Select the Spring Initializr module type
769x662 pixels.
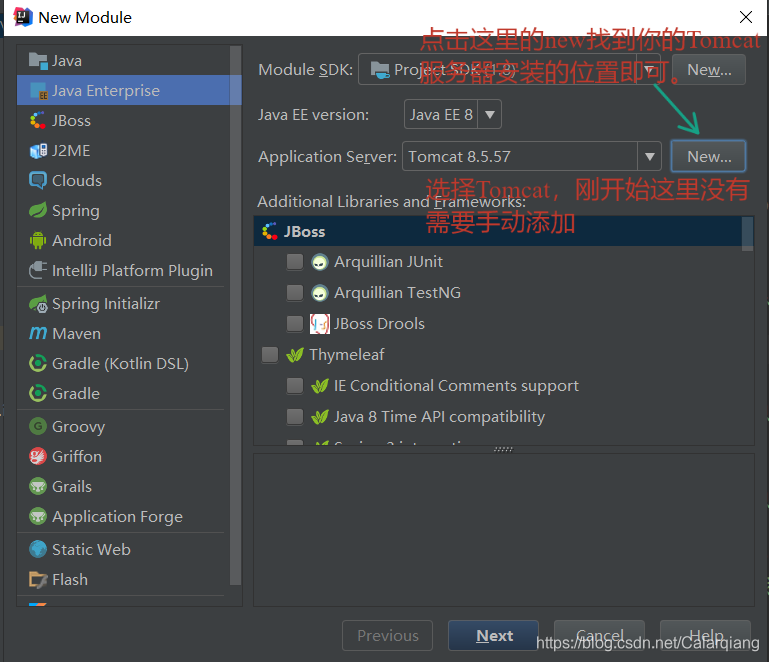[123, 304]
